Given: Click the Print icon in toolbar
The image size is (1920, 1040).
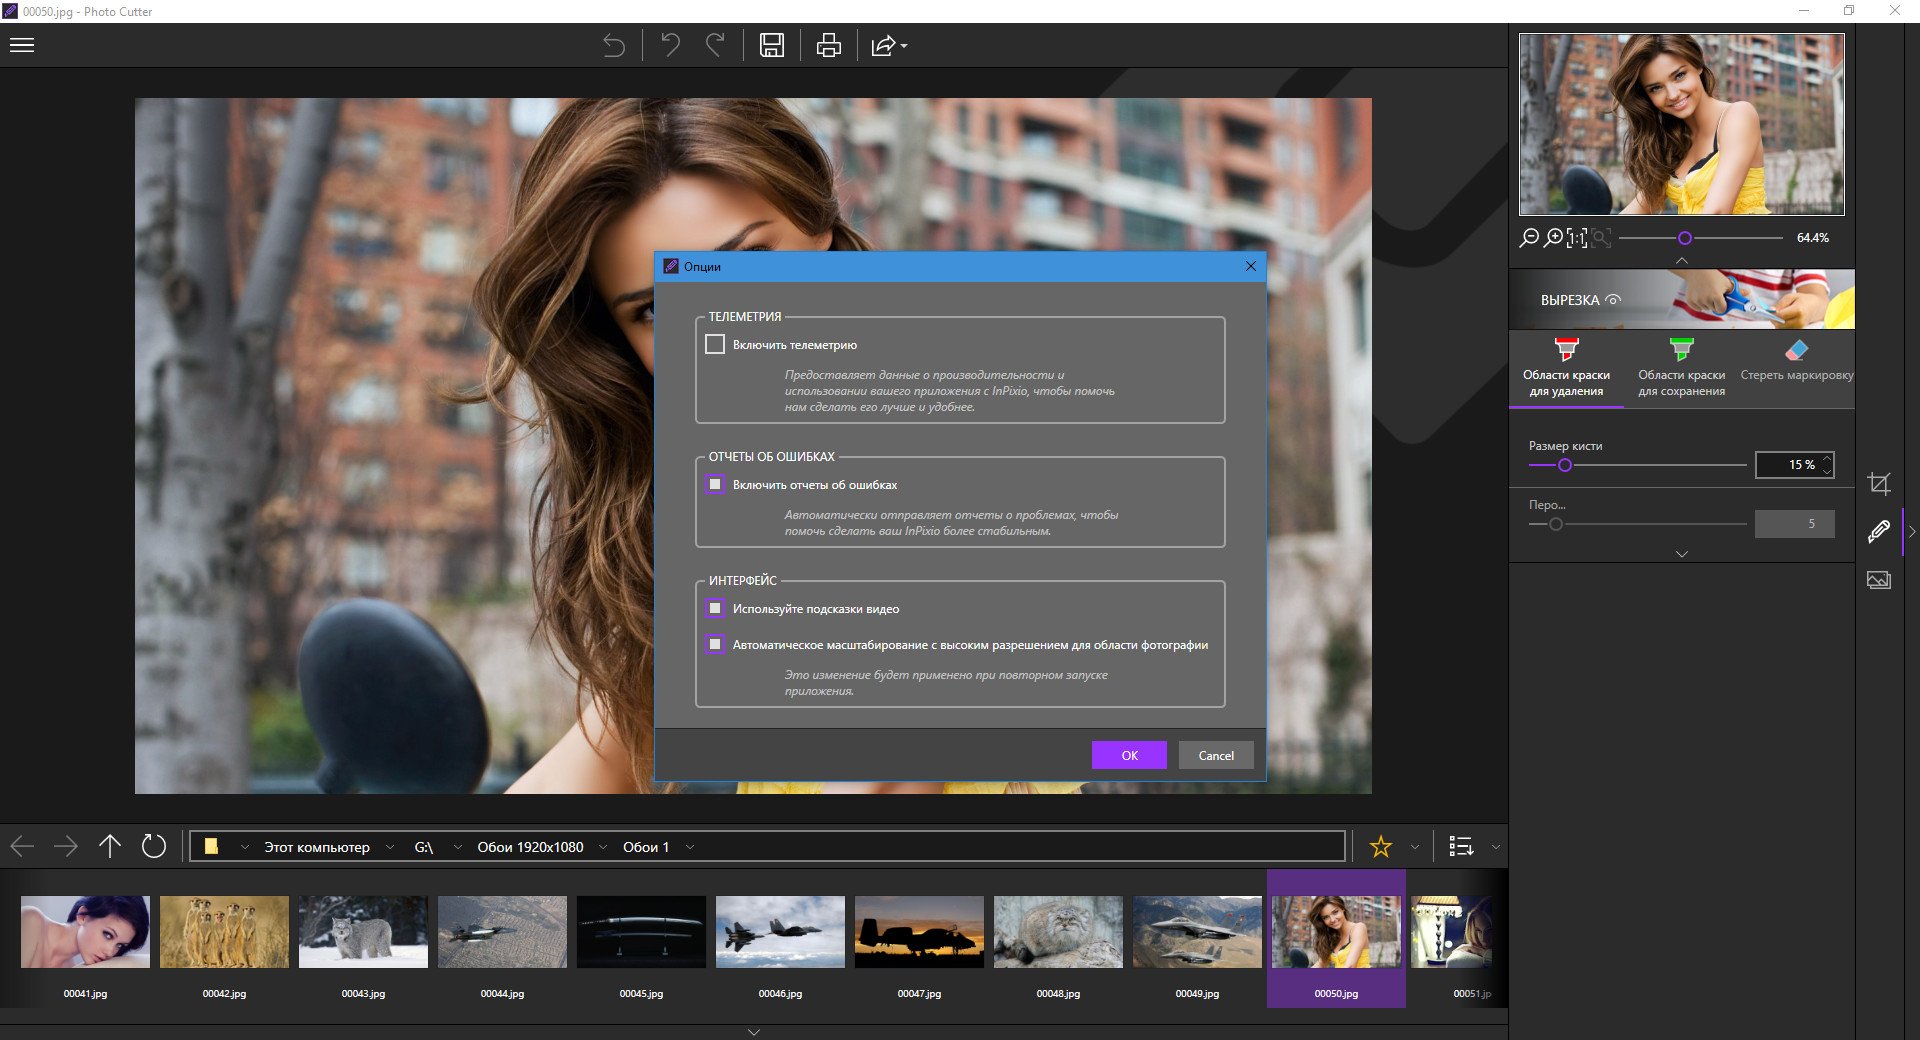Looking at the screenshot, I should [x=828, y=45].
